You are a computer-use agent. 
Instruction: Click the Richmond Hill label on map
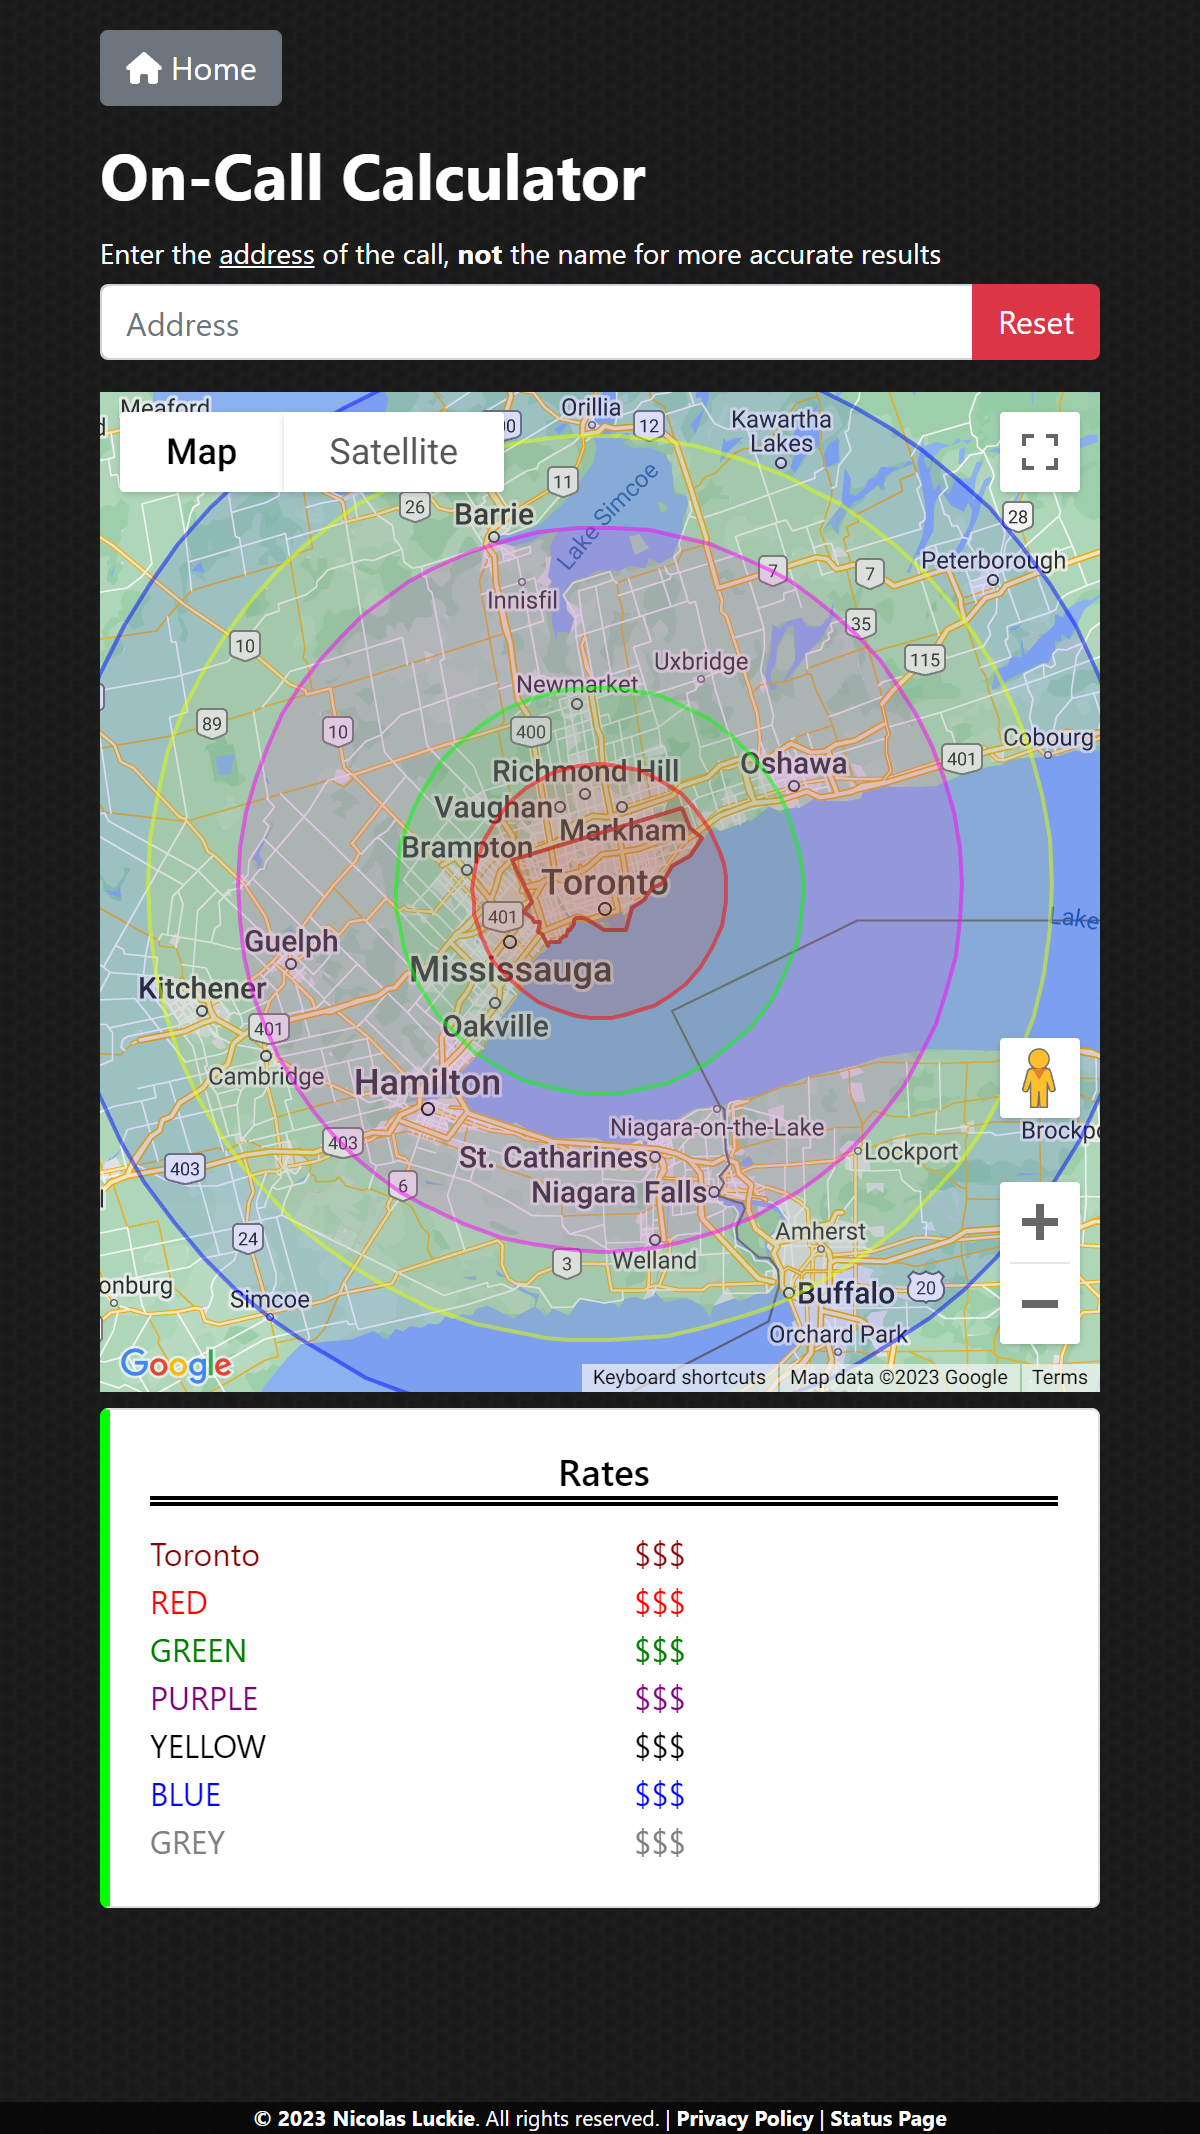tap(585, 771)
